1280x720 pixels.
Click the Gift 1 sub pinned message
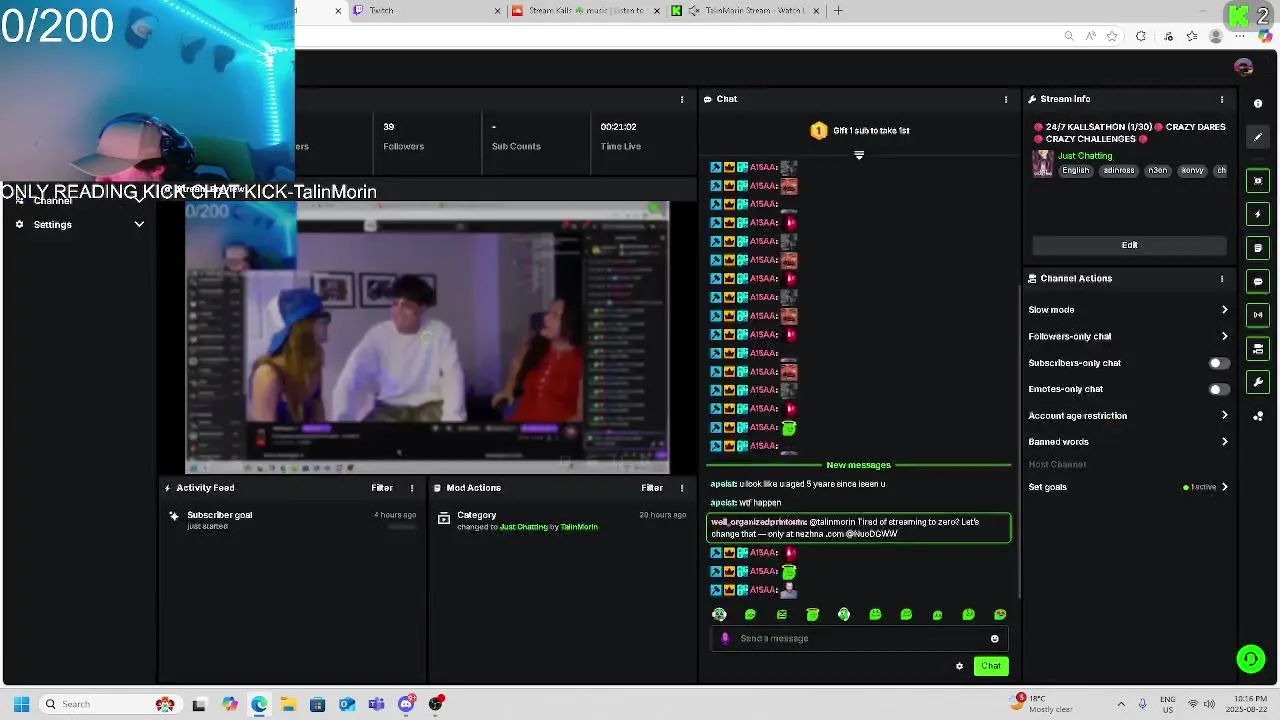860,131
